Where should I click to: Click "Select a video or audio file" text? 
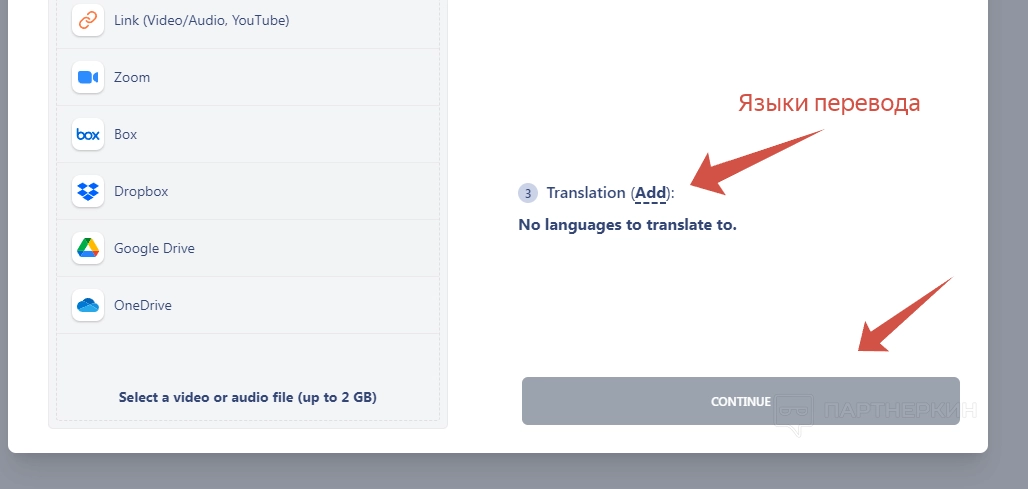point(247,397)
